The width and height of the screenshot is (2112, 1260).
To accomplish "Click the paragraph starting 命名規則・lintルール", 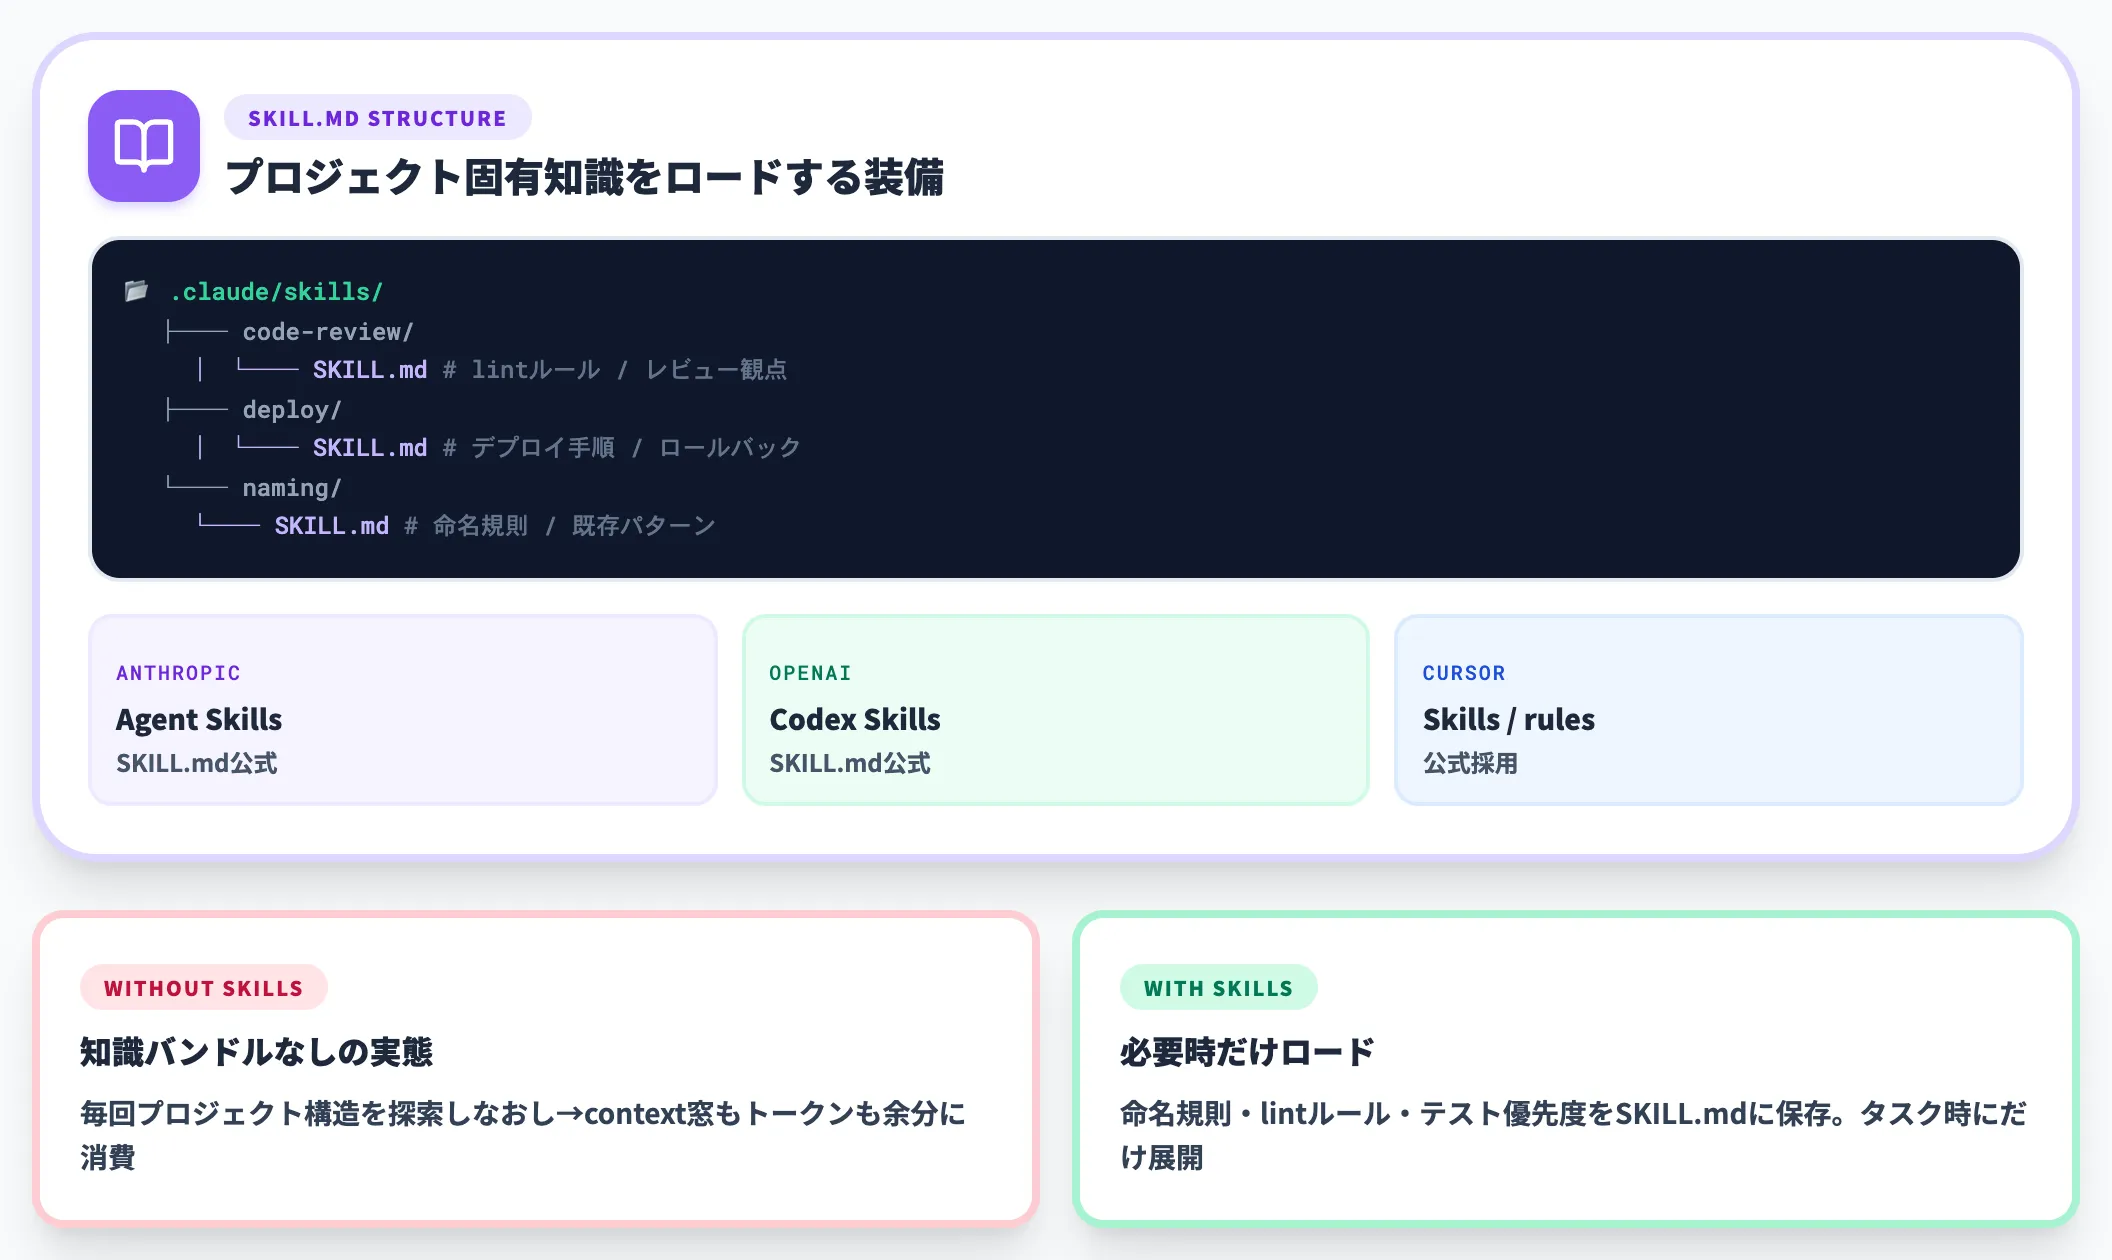I will pos(1573,1135).
